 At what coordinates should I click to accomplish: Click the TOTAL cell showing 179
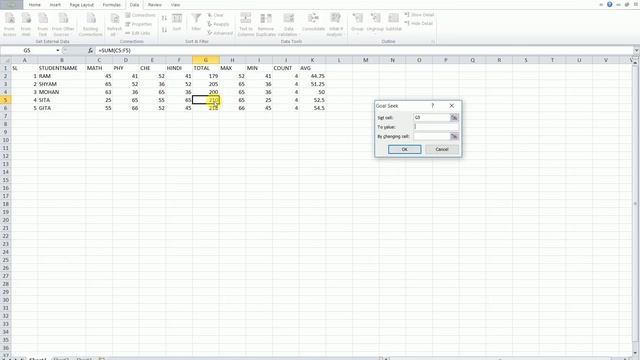click(206, 76)
